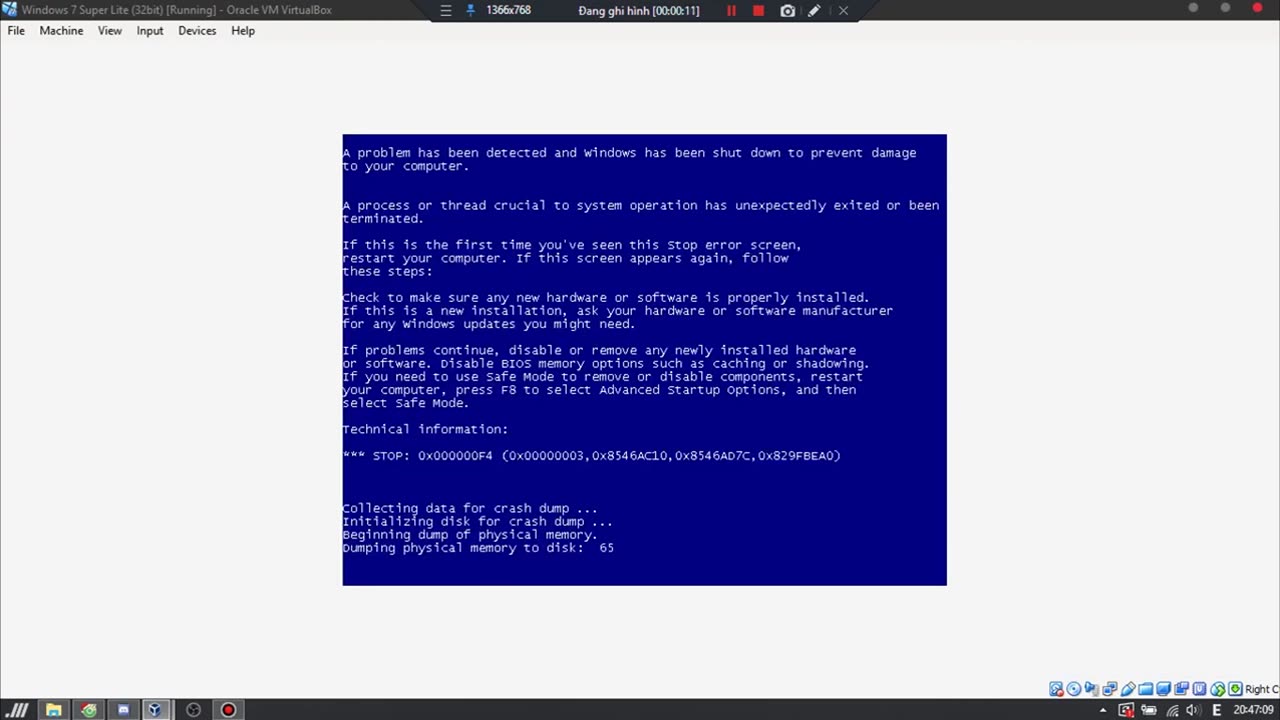
Task: Click the battery power tray icon
Action: [1149, 710]
